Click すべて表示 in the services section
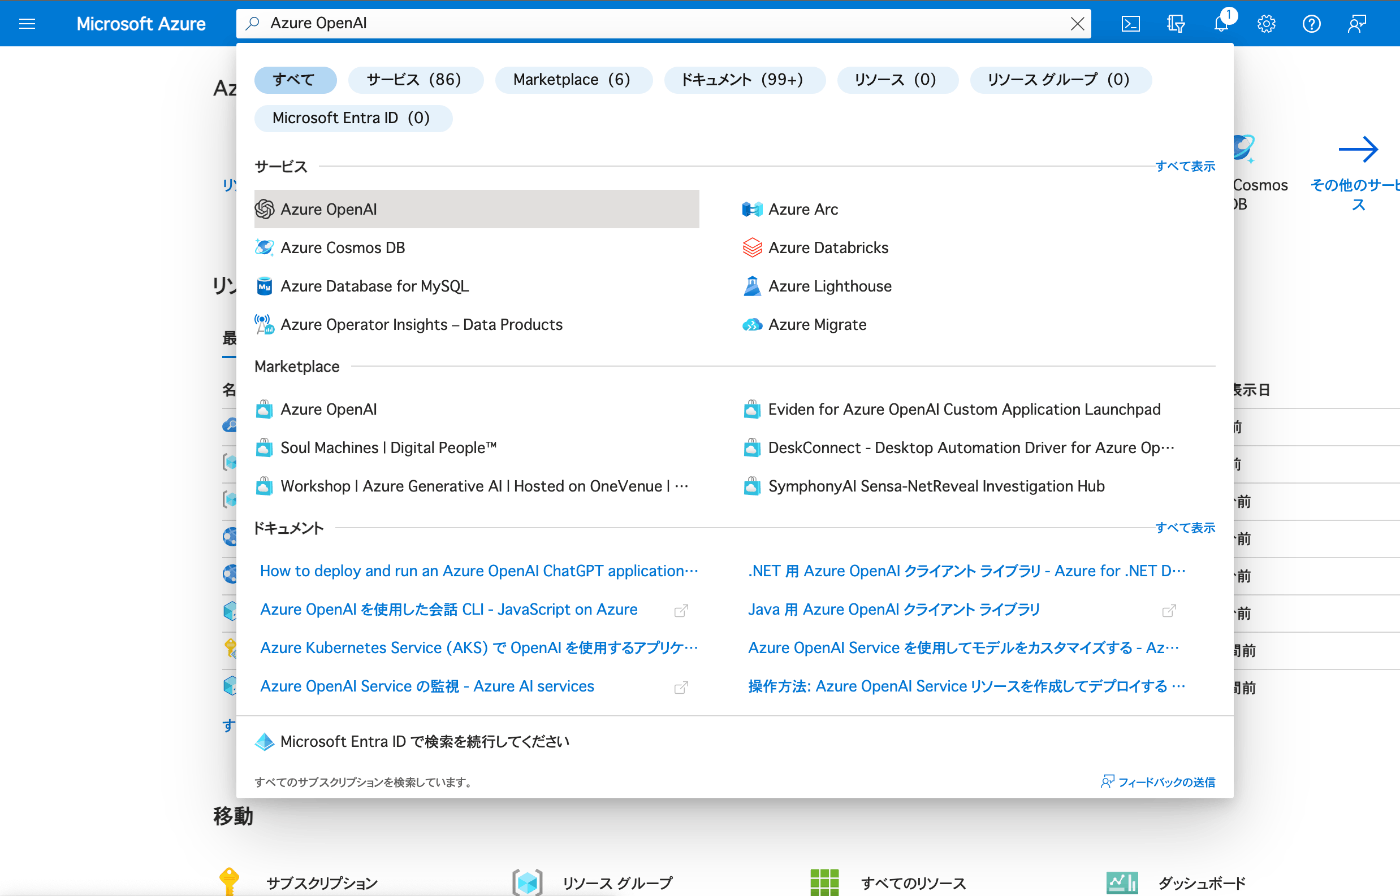 [x=1185, y=166]
